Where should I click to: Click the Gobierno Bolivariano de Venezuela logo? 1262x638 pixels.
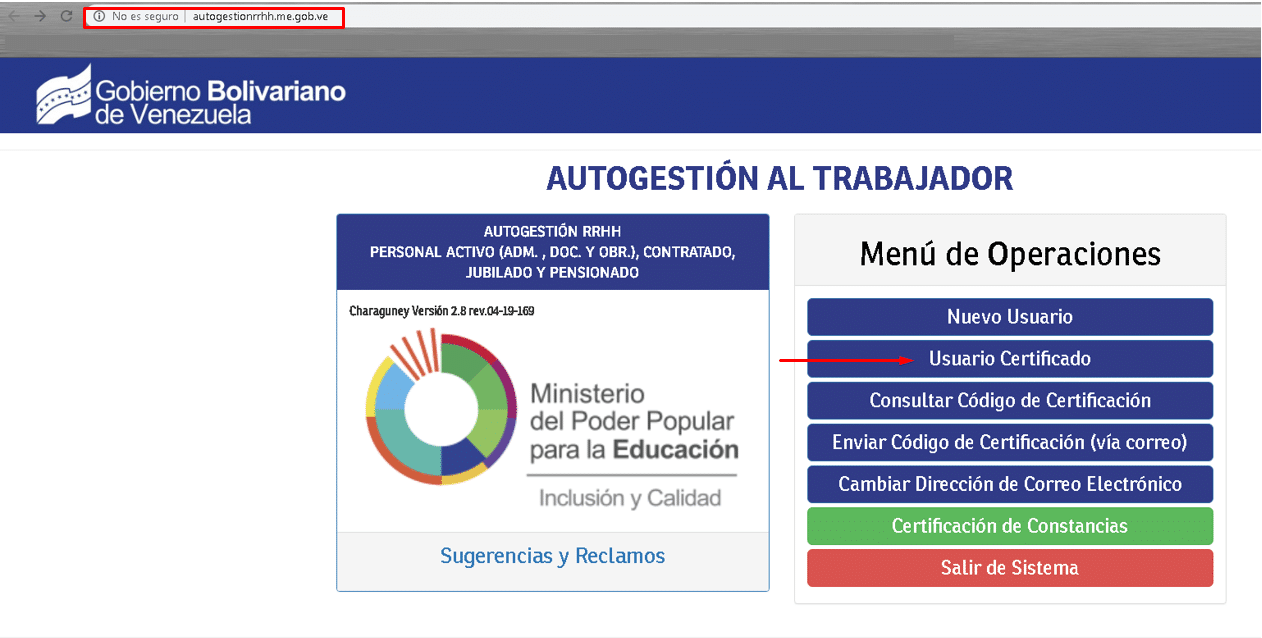191,96
